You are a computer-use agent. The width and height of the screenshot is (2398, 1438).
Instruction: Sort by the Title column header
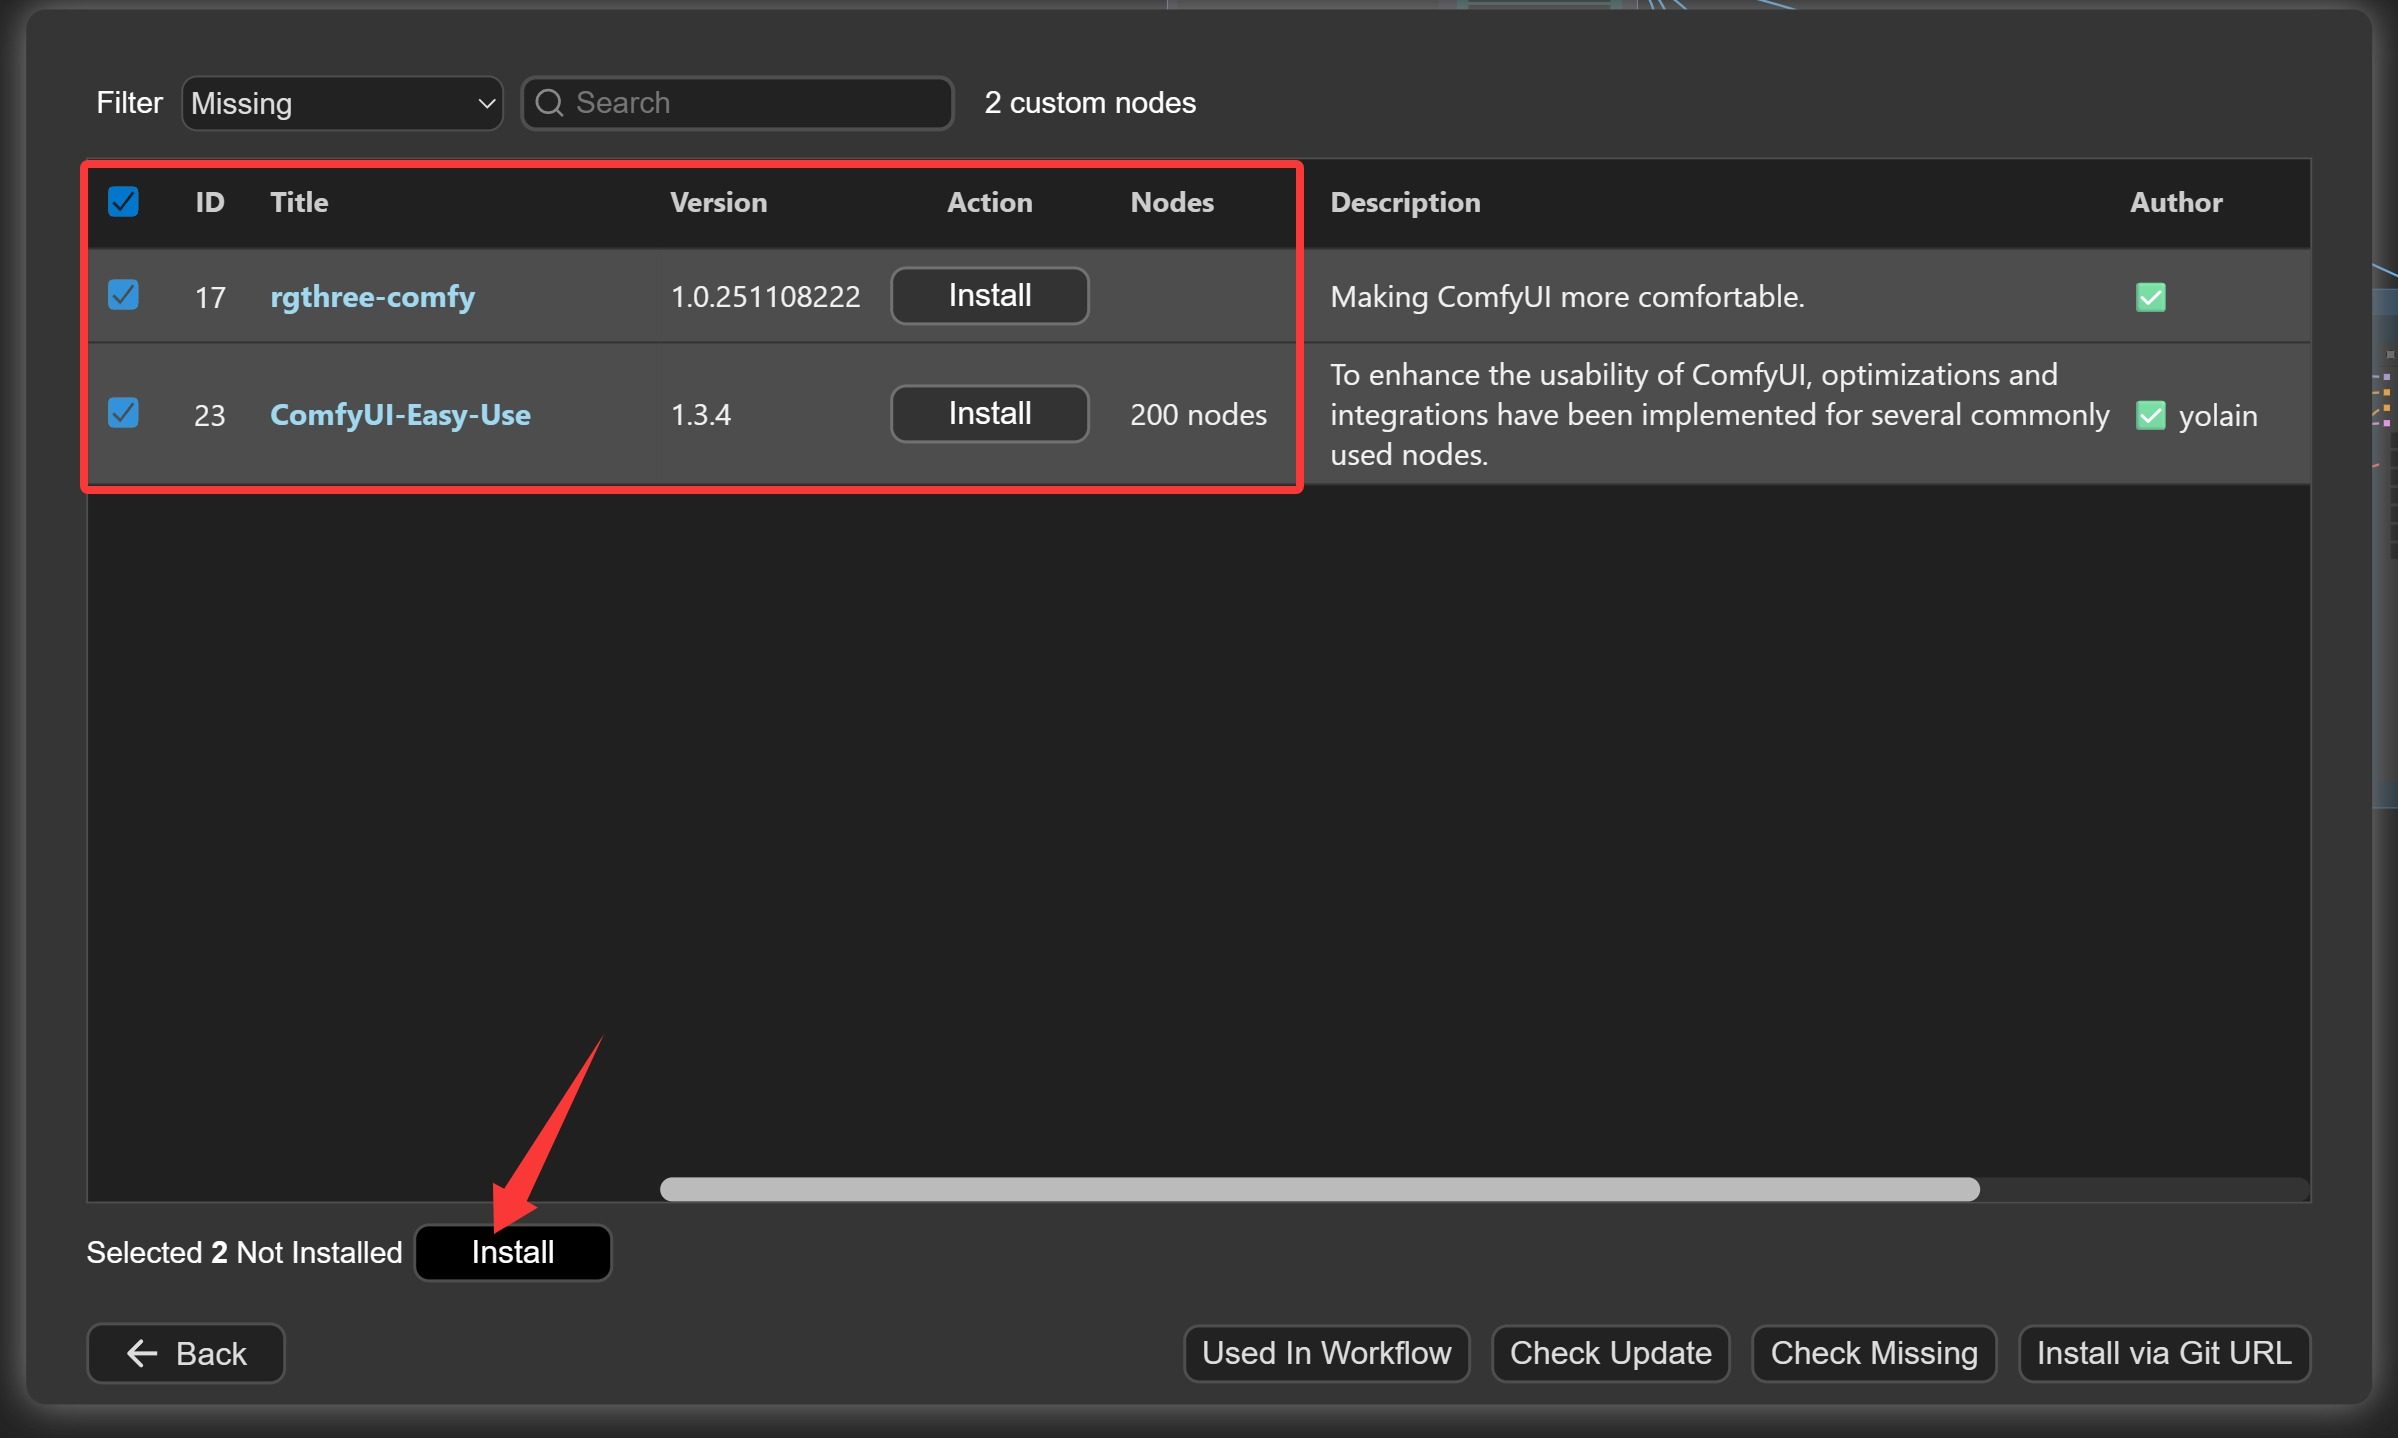pyautogui.click(x=299, y=202)
